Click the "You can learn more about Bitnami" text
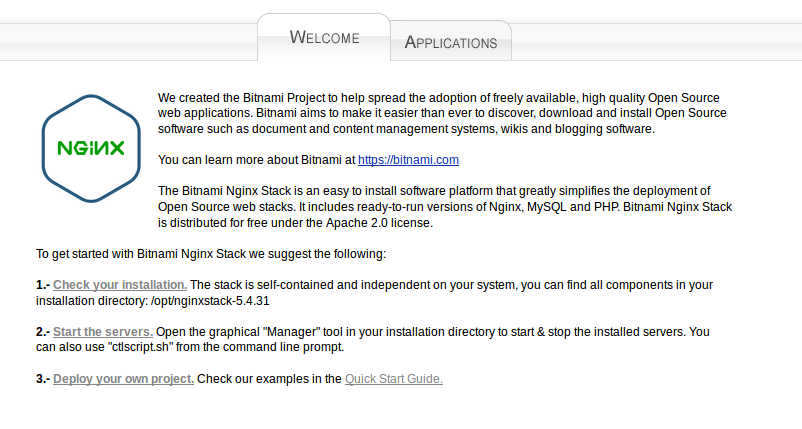The image size is (802, 429). (256, 160)
